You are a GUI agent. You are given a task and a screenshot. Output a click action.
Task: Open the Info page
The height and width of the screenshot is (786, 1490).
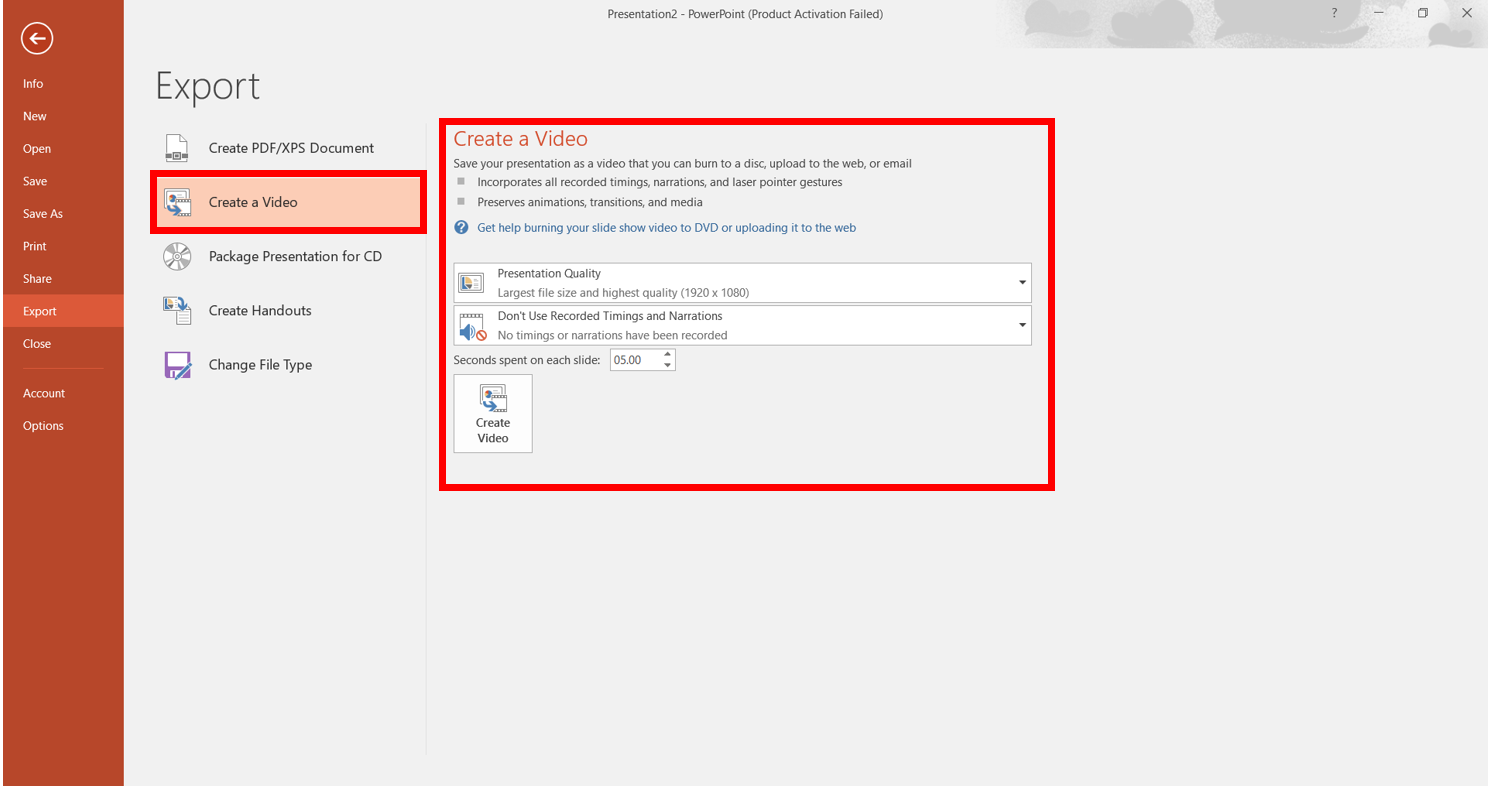(62, 84)
